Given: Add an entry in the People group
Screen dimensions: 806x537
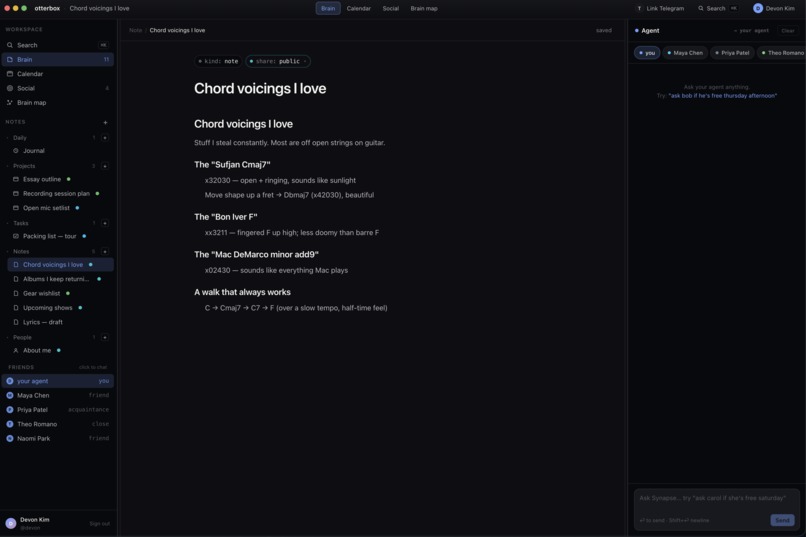Looking at the screenshot, I should [x=105, y=337].
